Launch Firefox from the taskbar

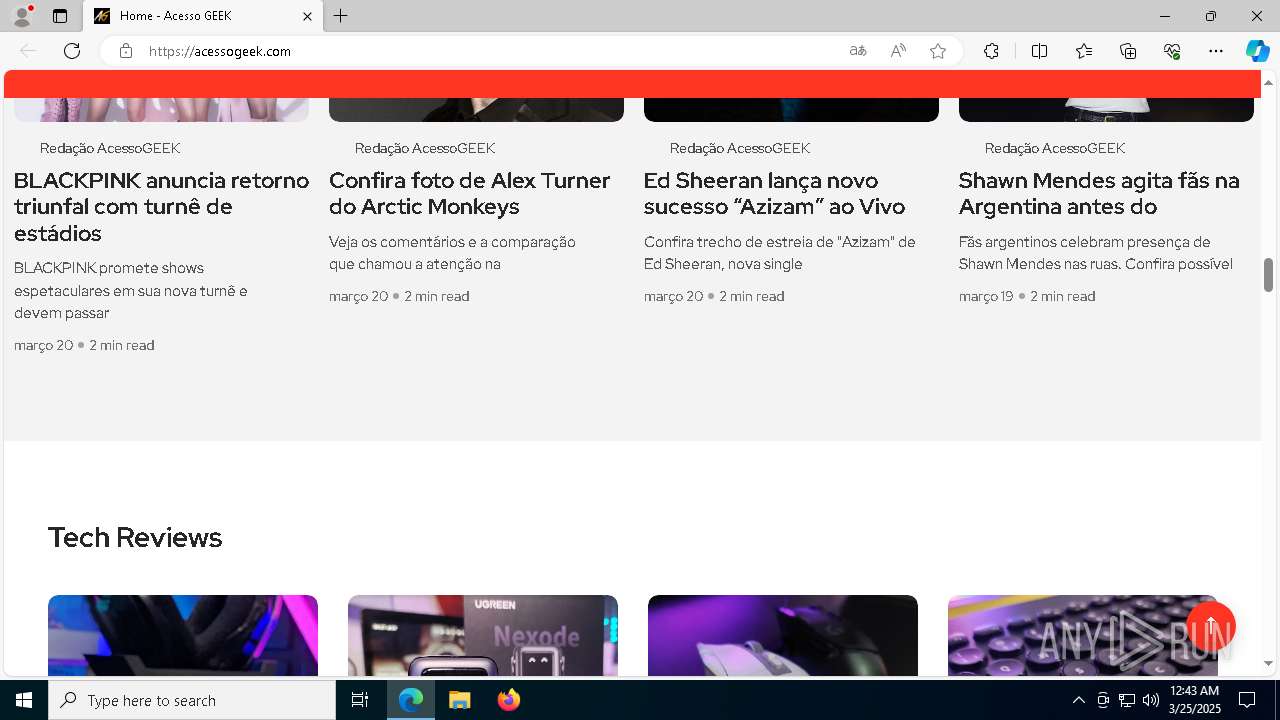[508, 700]
